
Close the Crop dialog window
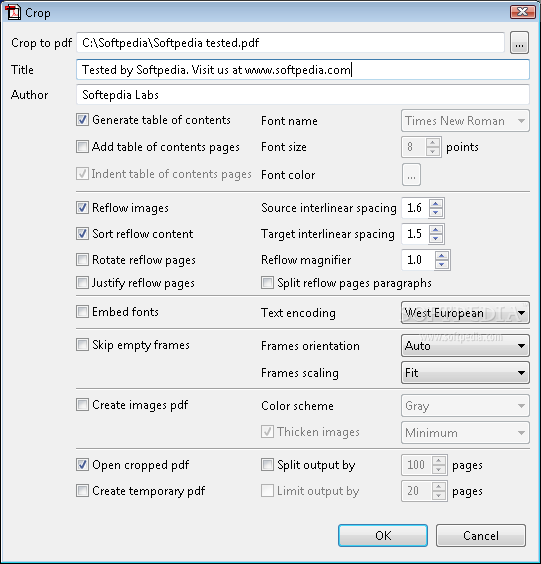tap(523, 12)
